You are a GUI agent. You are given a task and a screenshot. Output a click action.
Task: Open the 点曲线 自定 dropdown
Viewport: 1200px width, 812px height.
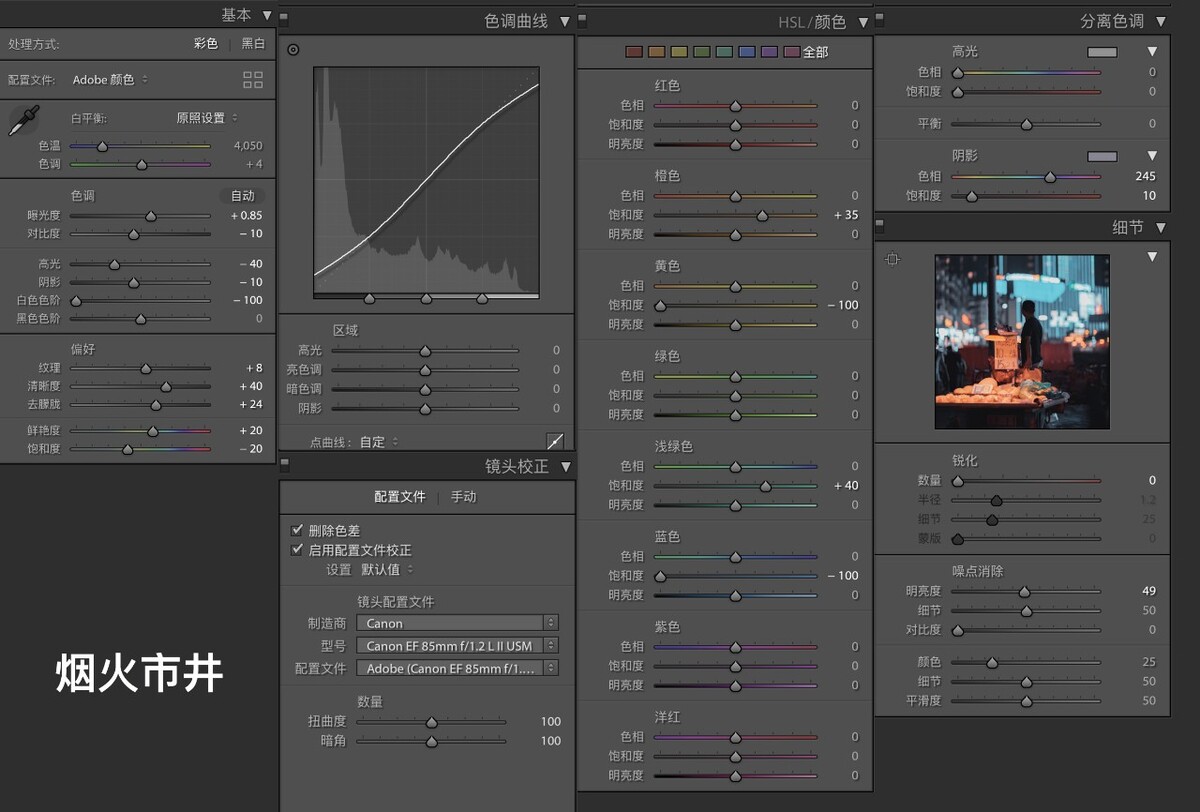379,441
